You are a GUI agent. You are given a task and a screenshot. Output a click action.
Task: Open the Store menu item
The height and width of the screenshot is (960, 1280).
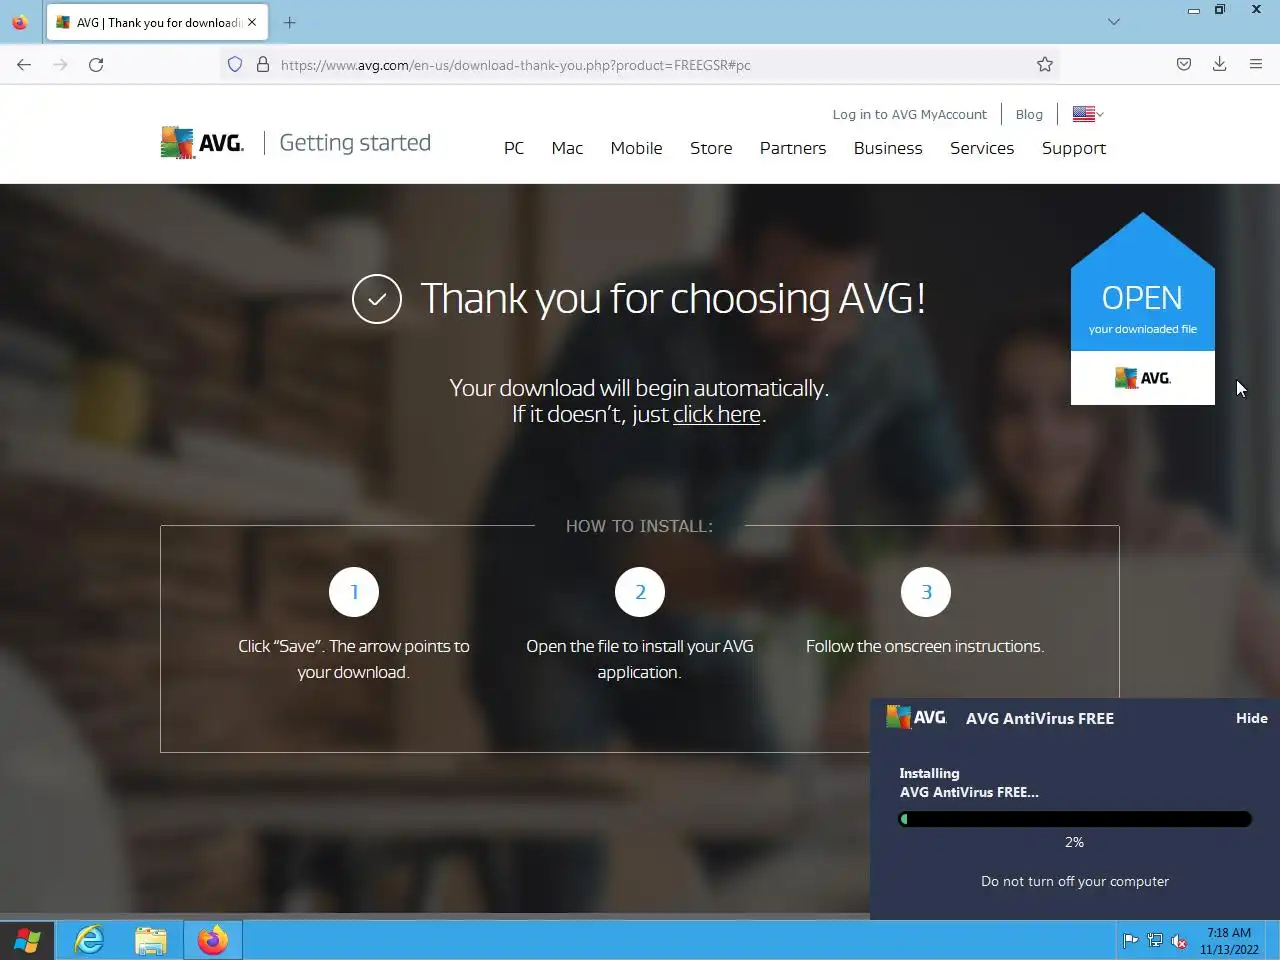coord(711,148)
